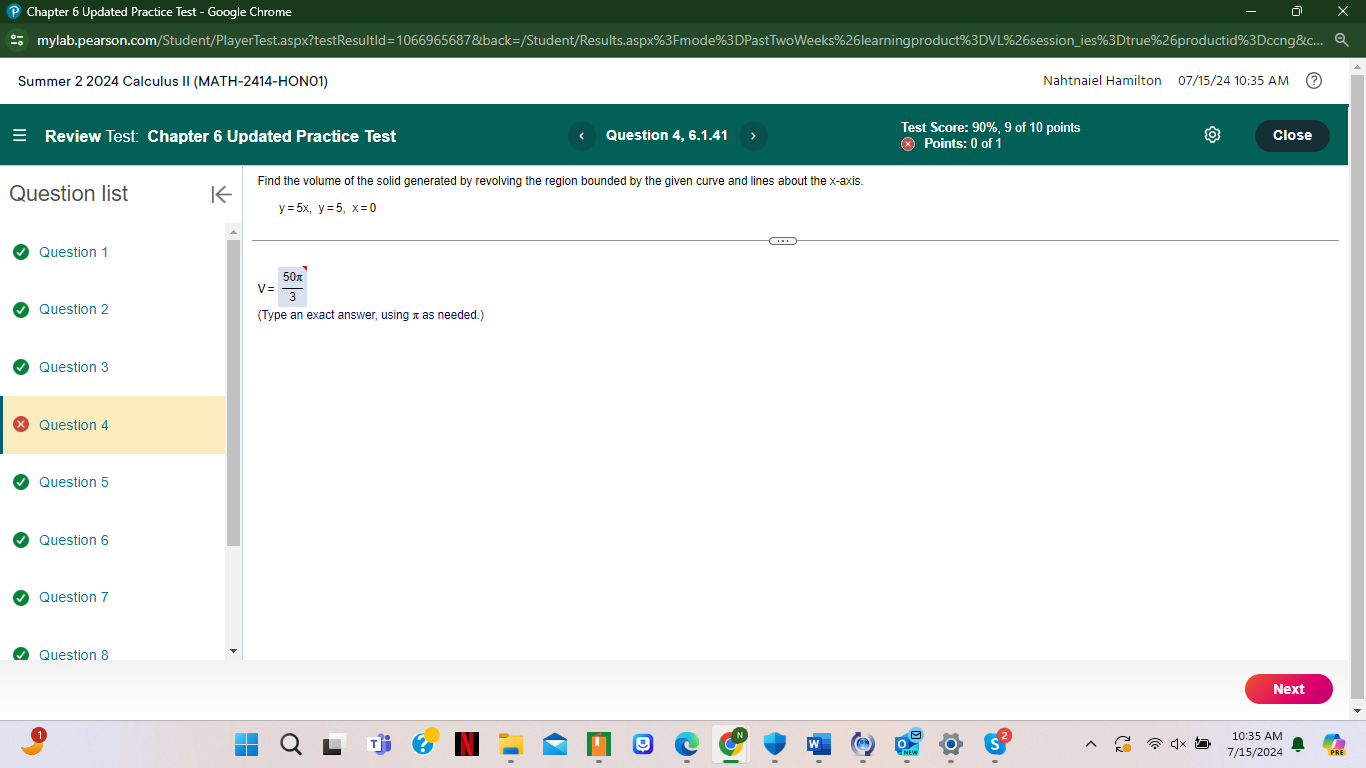Launch Netflix from the taskbar
1366x768 pixels.
tap(466, 745)
